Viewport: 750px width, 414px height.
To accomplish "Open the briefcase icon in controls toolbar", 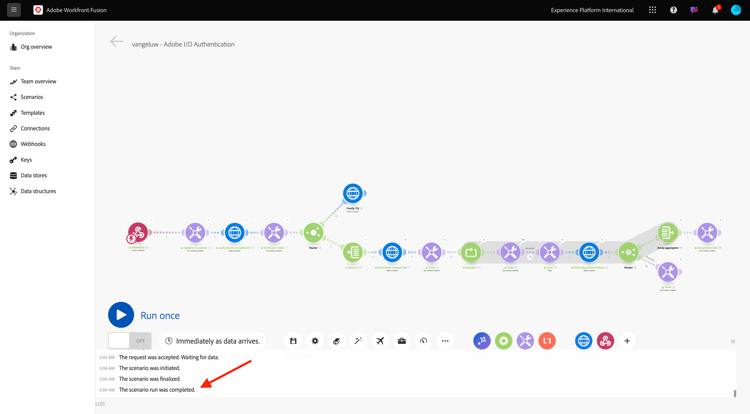I will [x=402, y=341].
